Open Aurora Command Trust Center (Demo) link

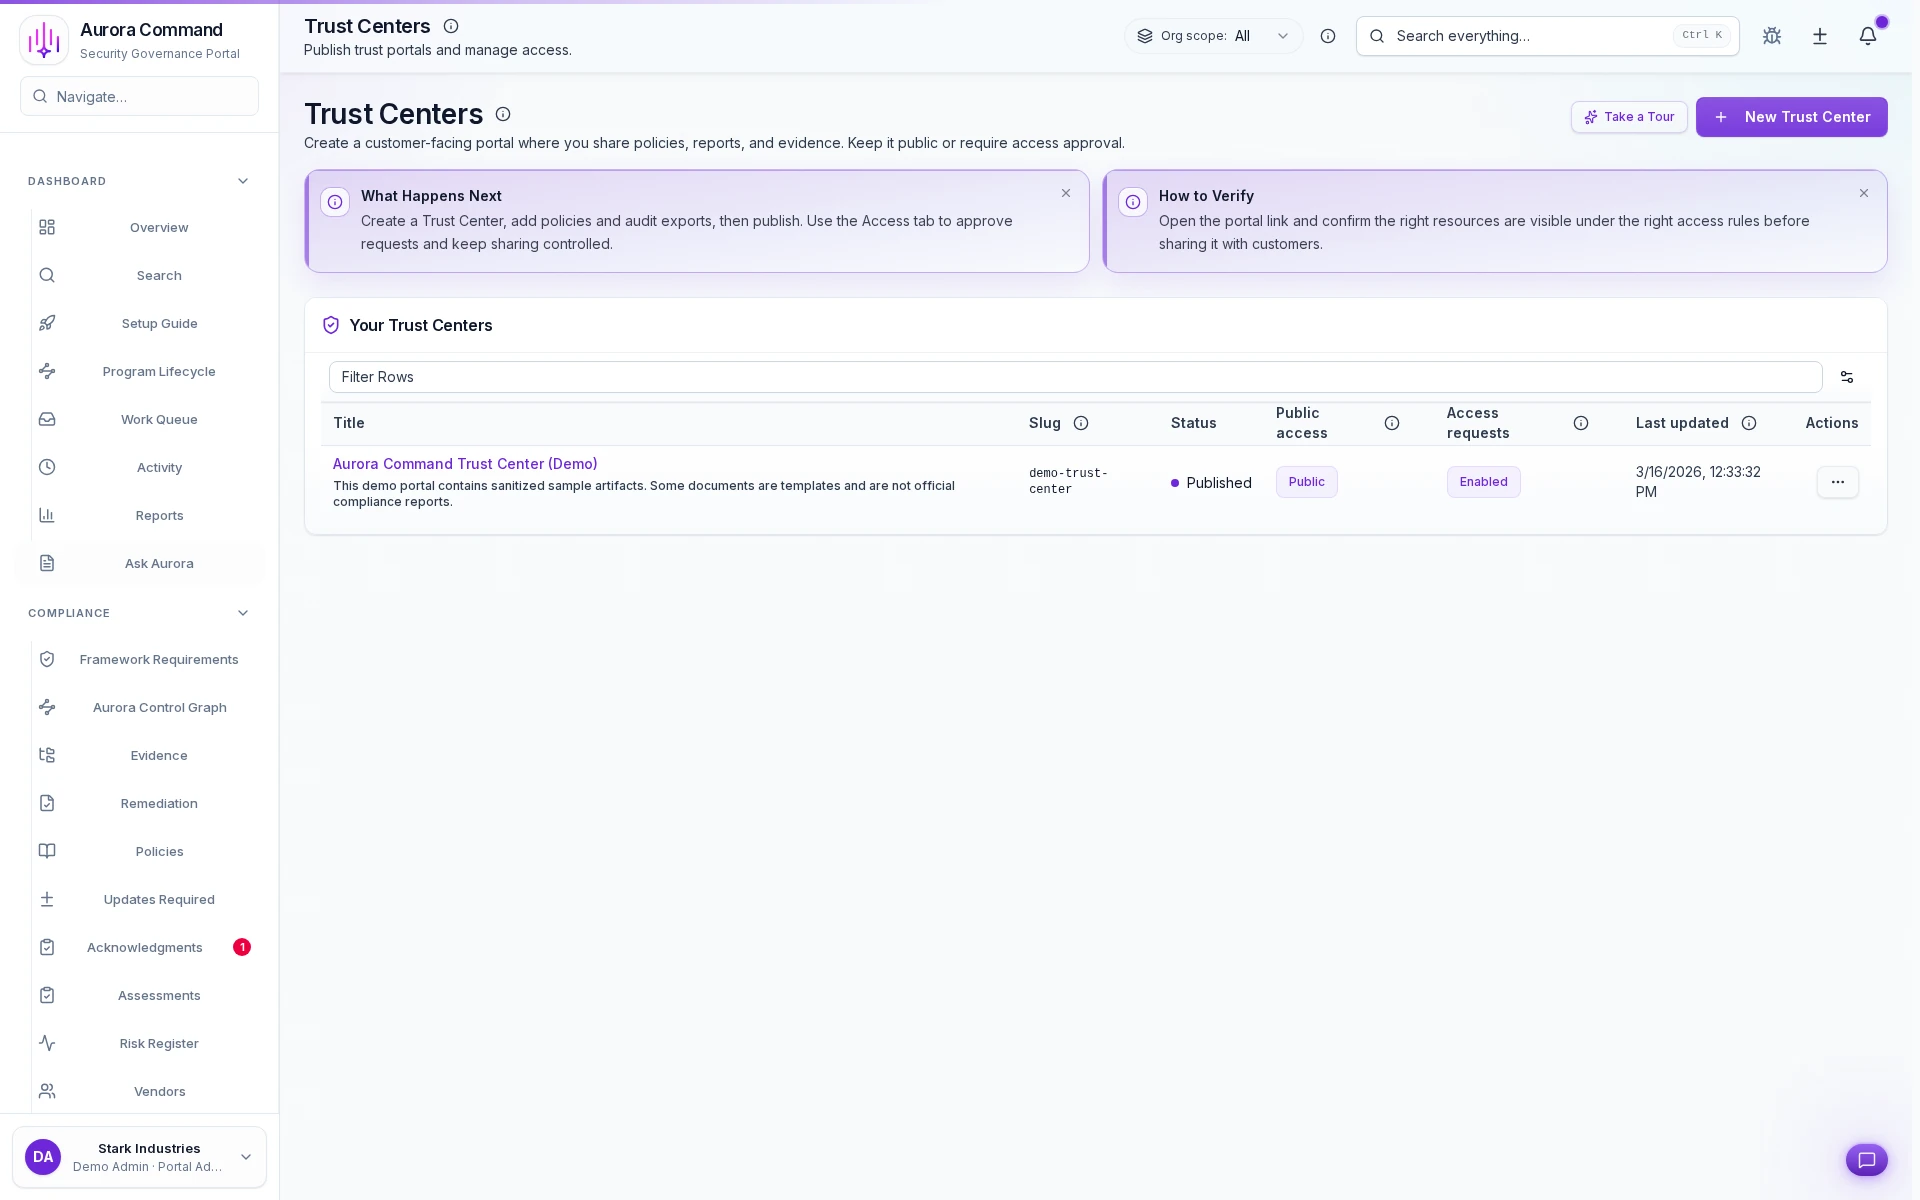click(x=464, y=463)
